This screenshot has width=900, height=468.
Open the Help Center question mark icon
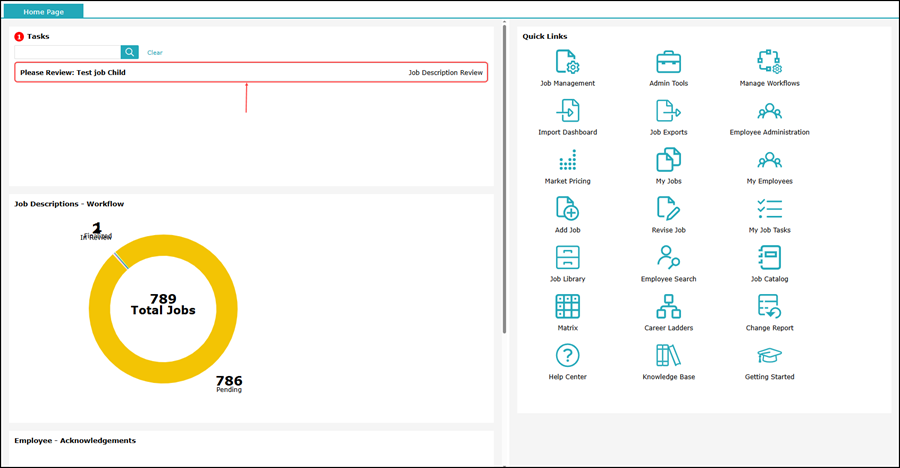pos(567,355)
